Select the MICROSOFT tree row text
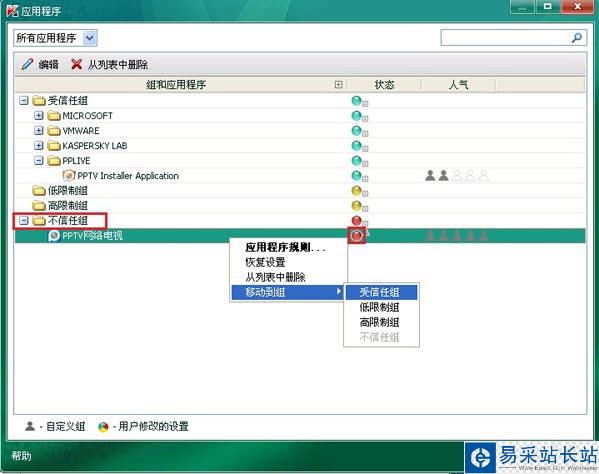 [x=87, y=116]
